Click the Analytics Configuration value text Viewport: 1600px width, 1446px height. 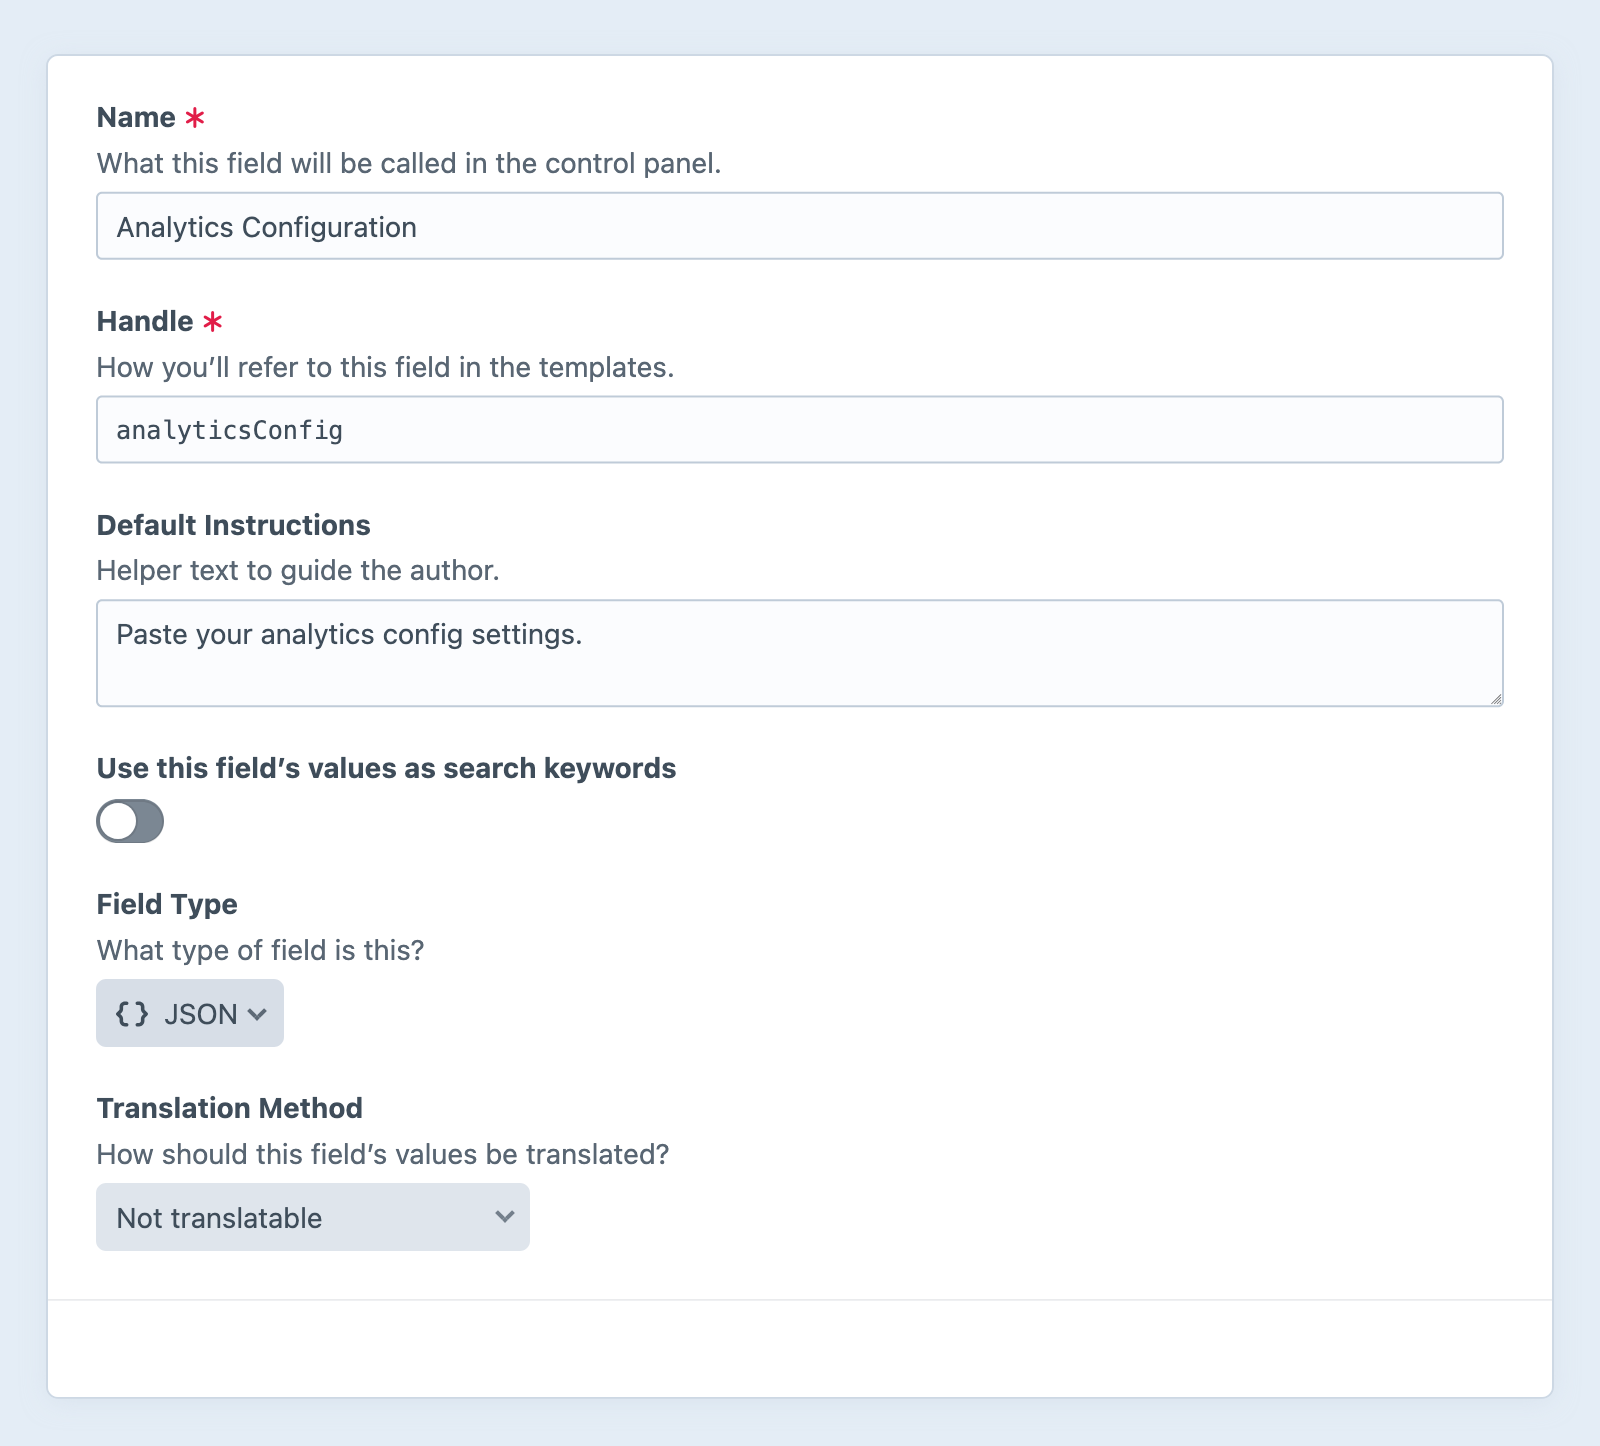(x=266, y=227)
